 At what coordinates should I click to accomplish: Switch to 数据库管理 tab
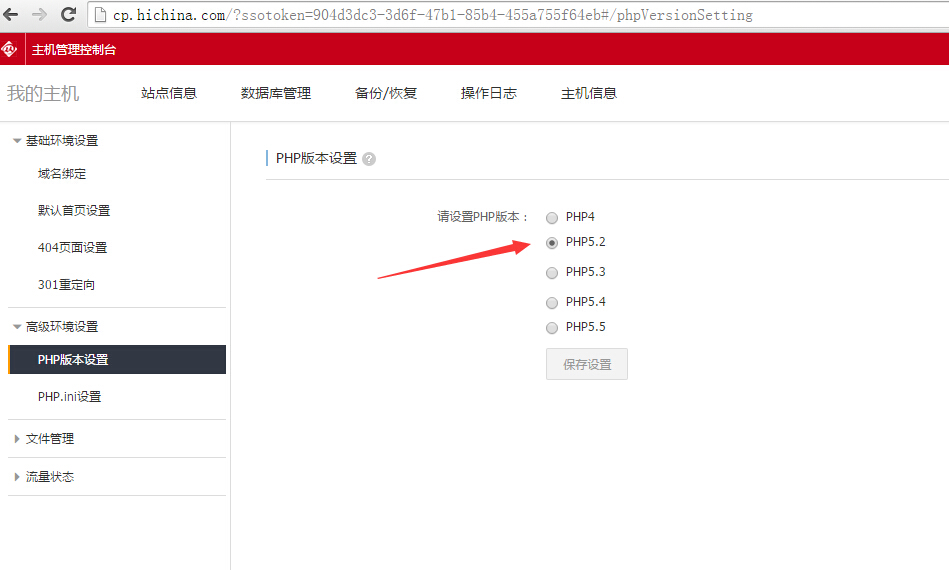pyautogui.click(x=276, y=93)
